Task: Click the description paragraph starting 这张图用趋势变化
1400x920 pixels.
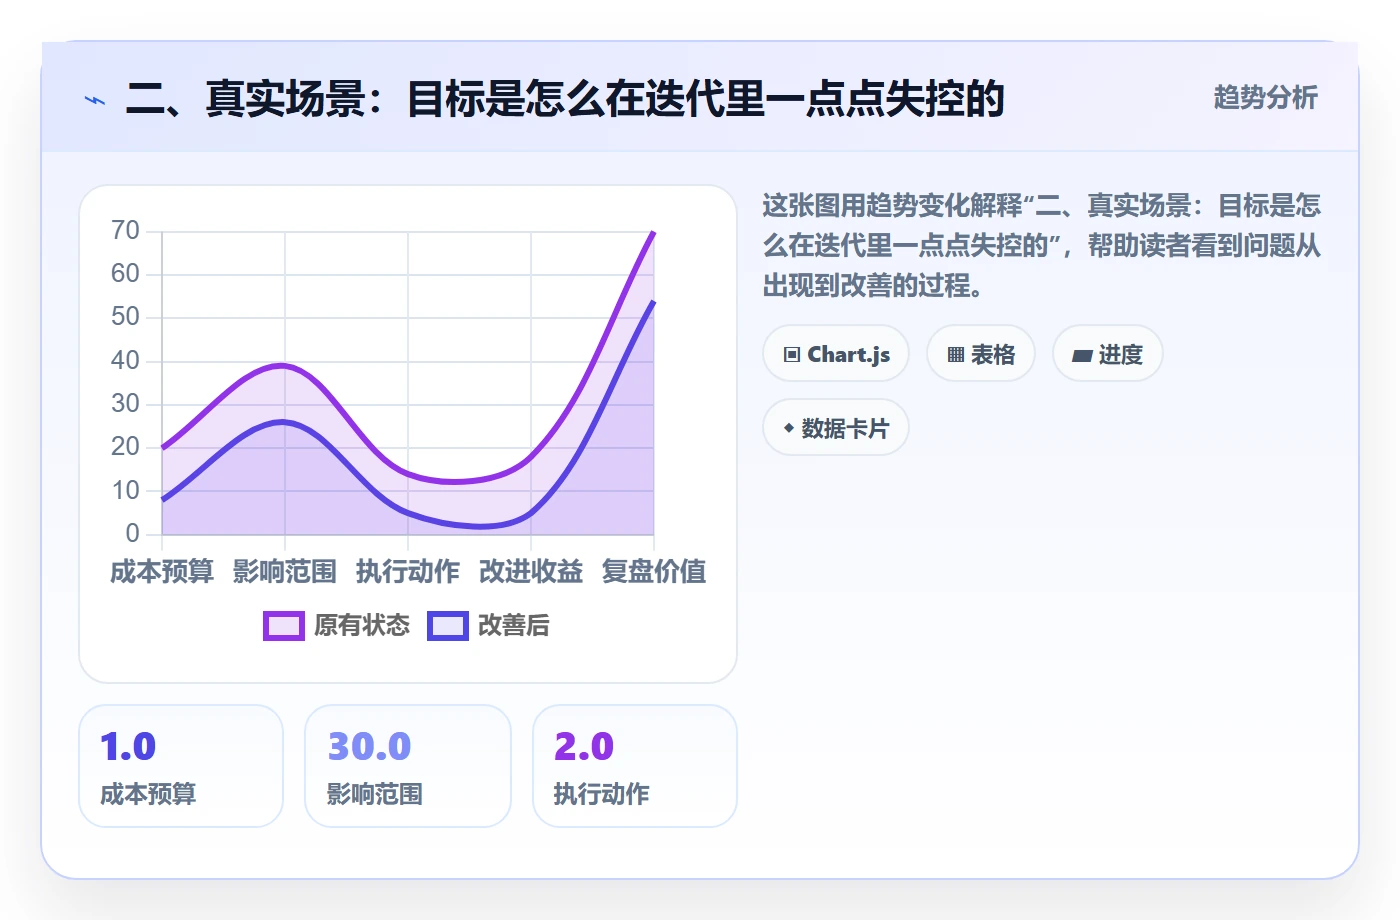Action: click(1042, 246)
